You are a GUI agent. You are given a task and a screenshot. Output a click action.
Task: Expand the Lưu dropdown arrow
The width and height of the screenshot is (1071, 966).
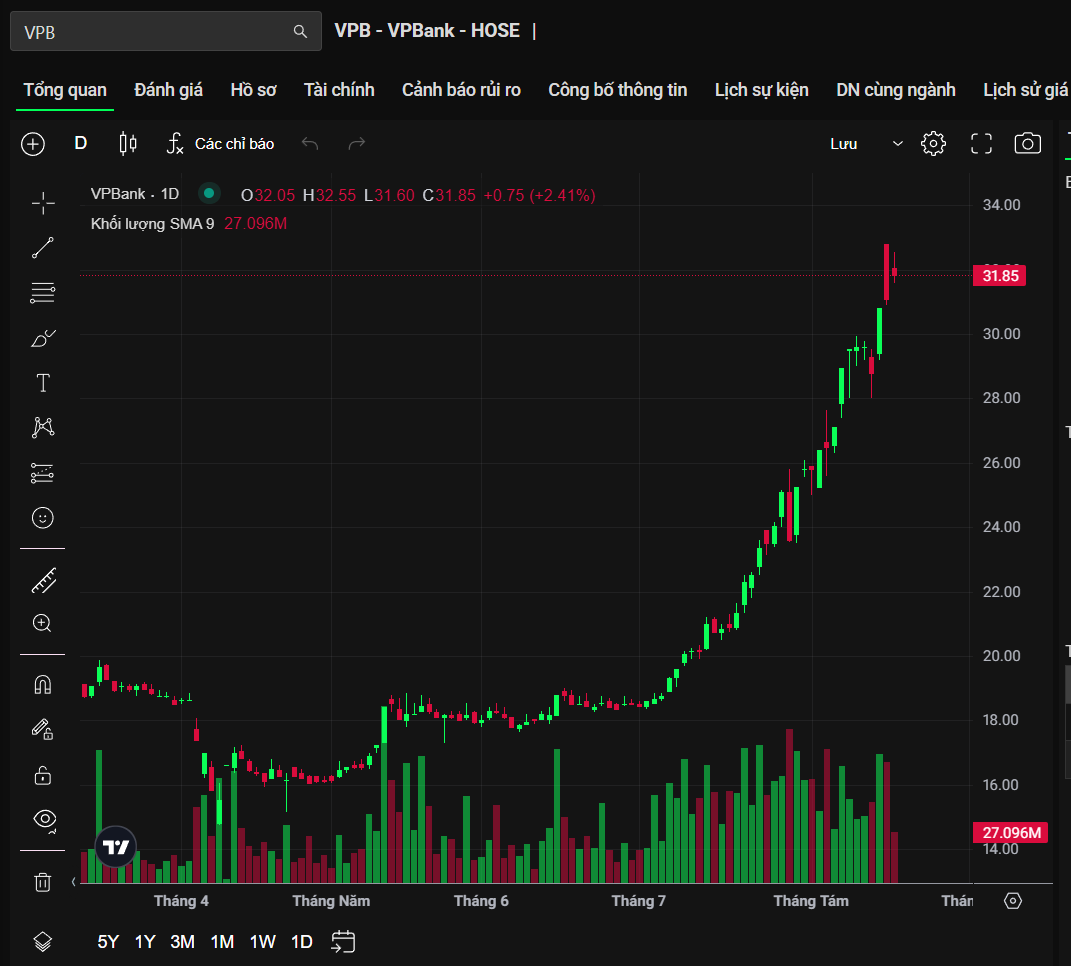pyautogui.click(x=898, y=143)
